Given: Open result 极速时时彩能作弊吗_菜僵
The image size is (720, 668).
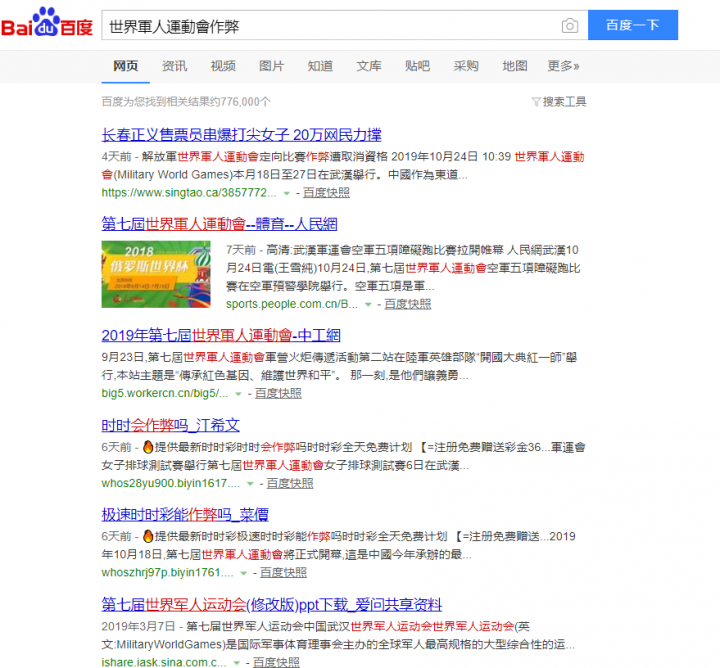Looking at the screenshot, I should coord(185,515).
